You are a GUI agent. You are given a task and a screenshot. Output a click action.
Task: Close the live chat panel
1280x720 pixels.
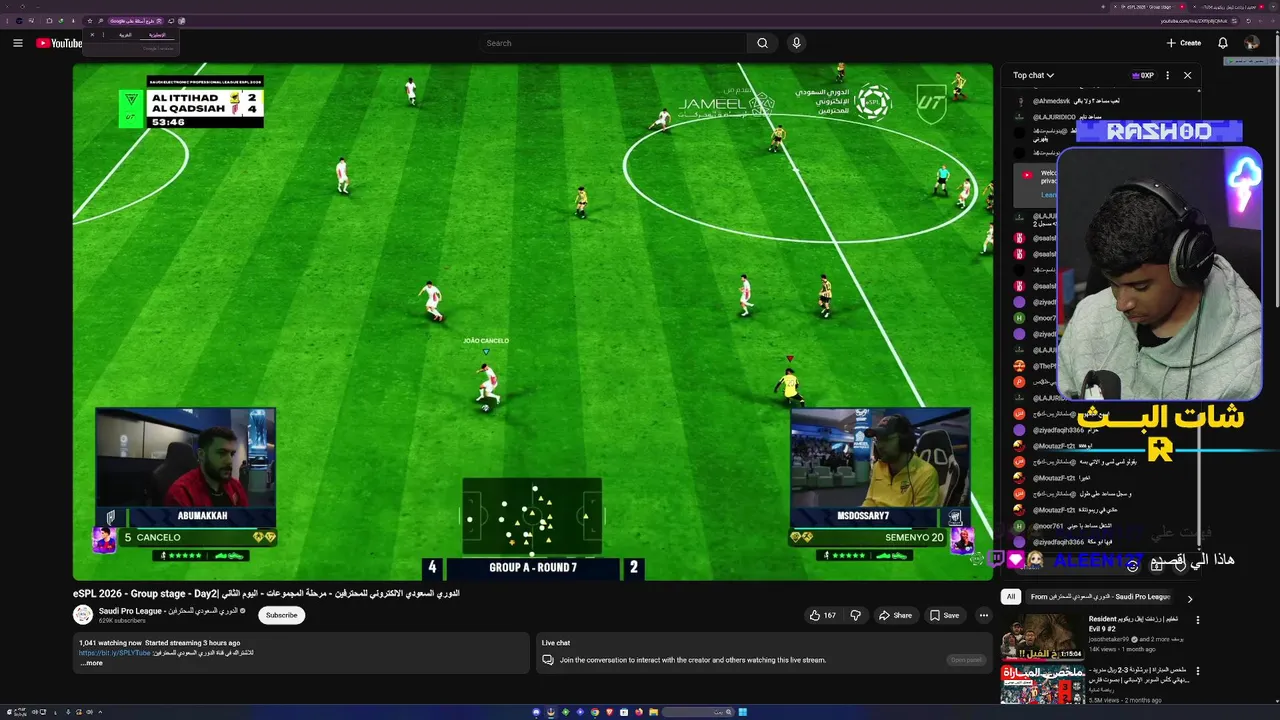(1187, 75)
